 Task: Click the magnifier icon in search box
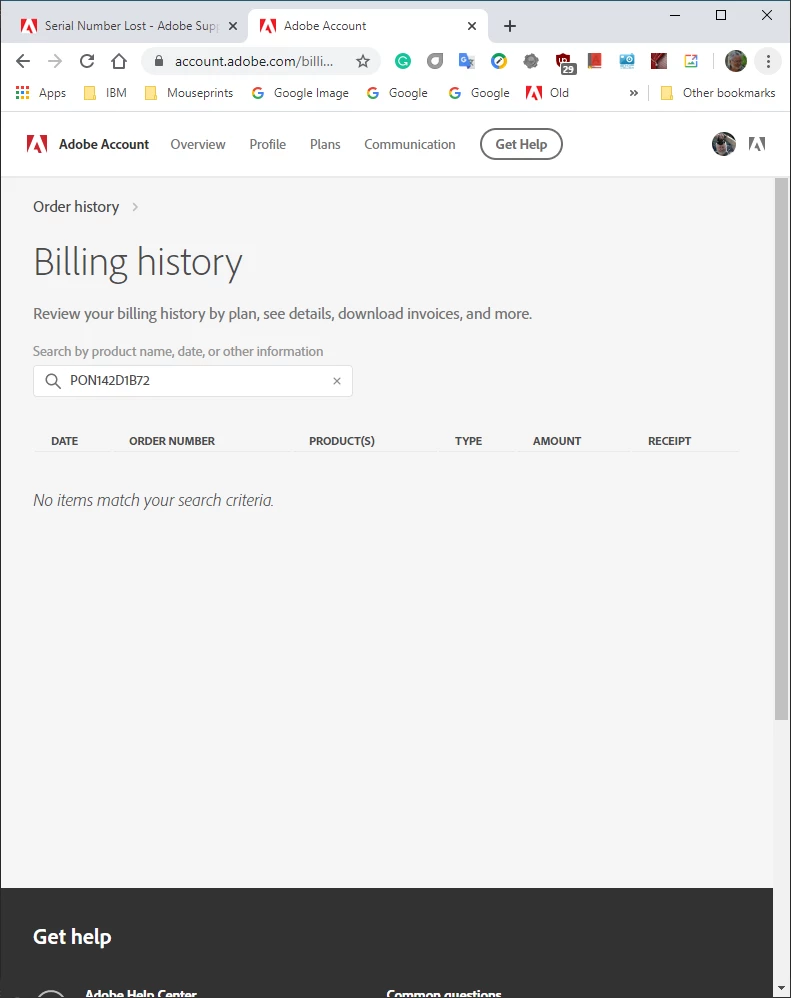click(53, 381)
